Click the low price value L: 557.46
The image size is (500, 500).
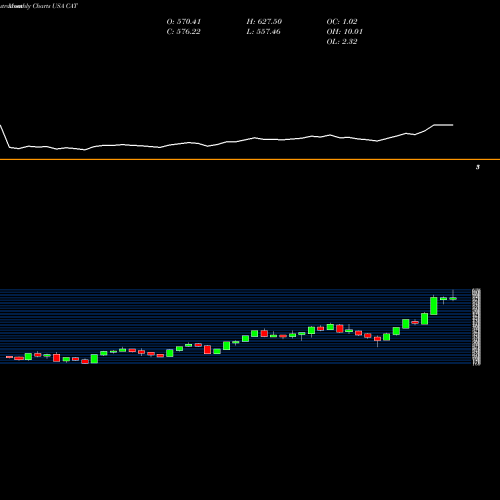(264, 32)
